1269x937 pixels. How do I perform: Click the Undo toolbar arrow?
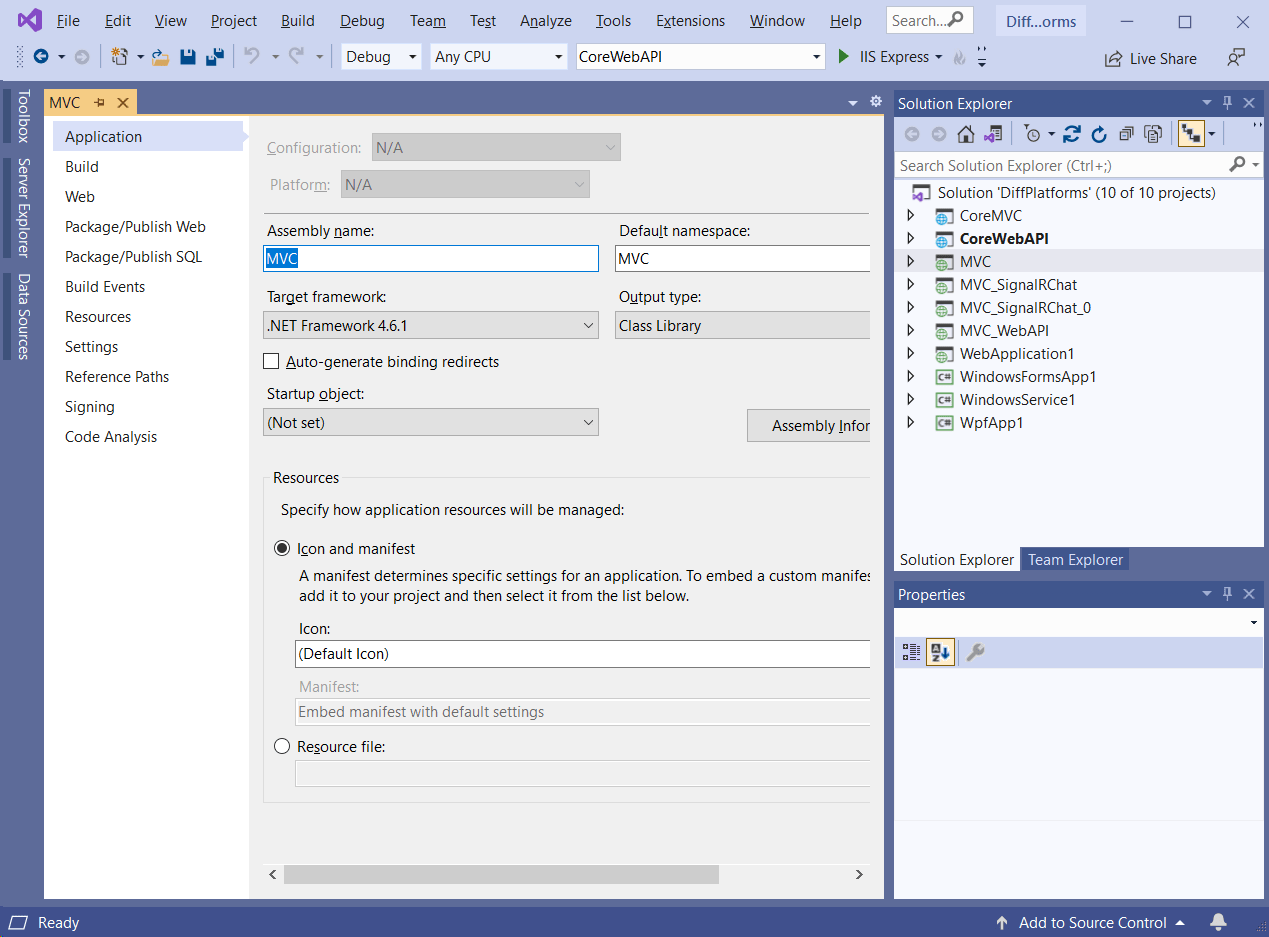click(x=252, y=57)
